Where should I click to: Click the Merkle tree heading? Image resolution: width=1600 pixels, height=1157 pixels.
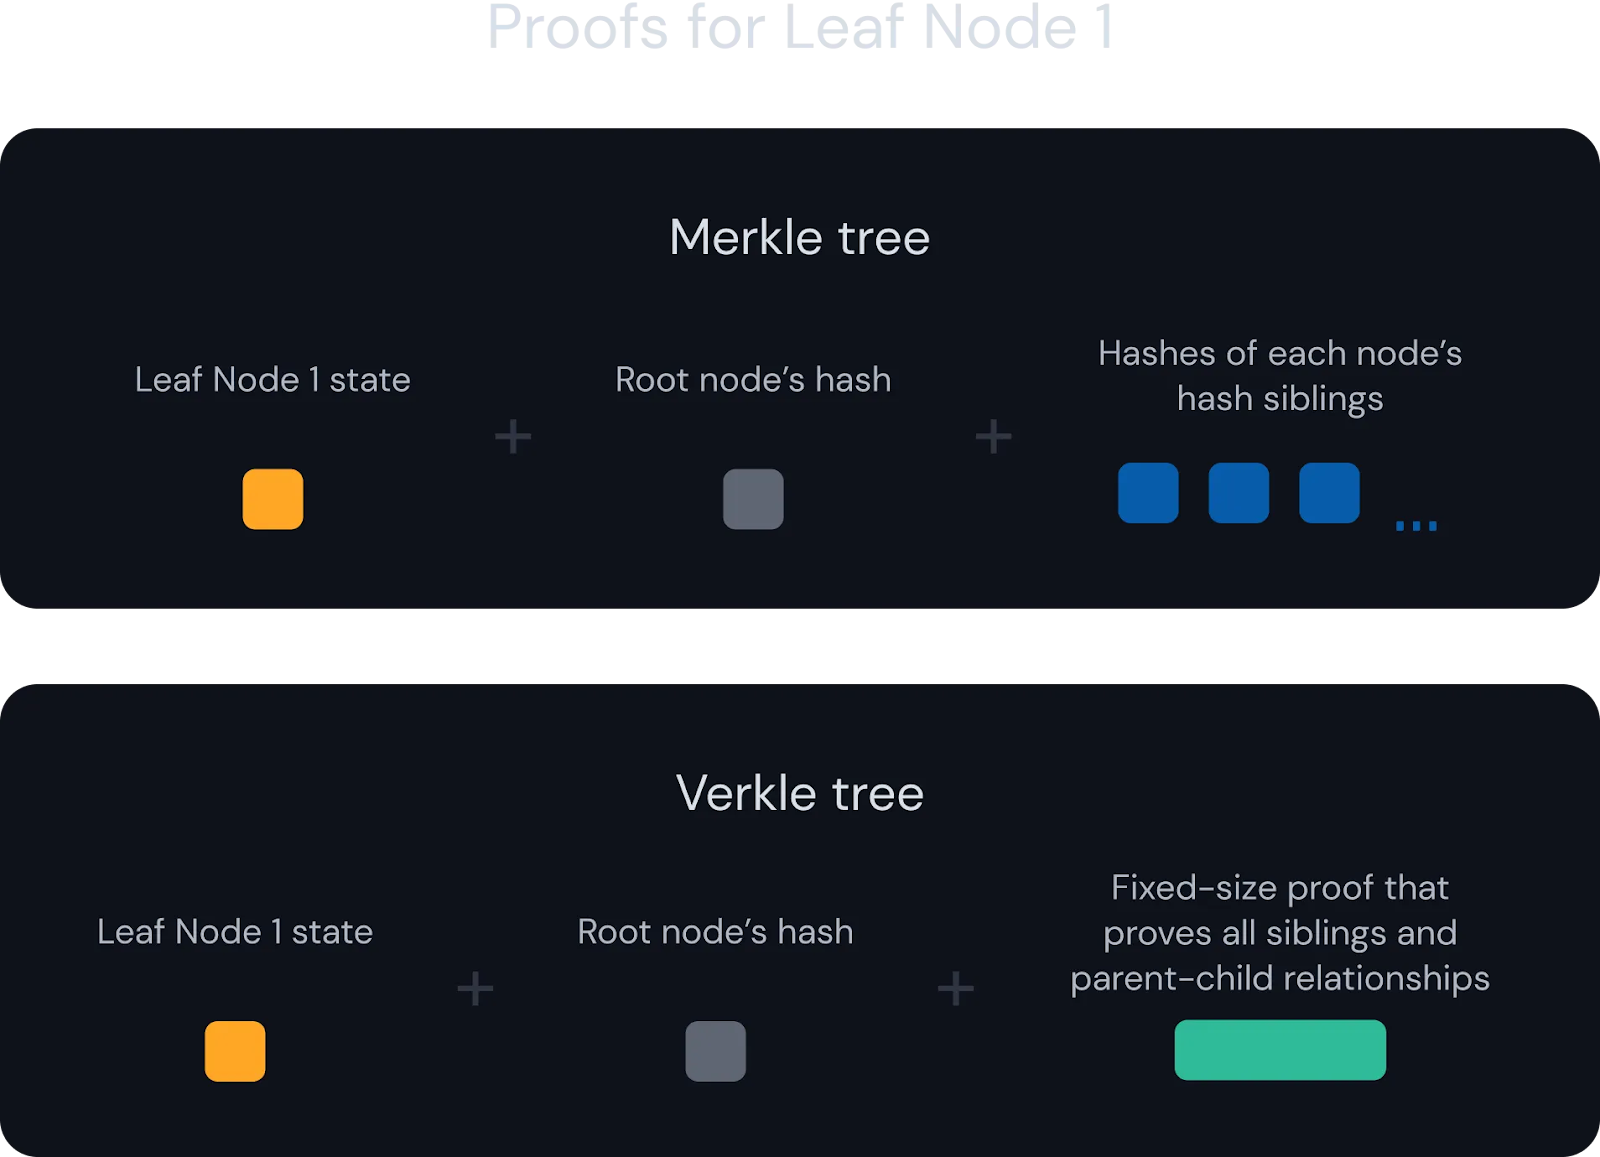(800, 238)
